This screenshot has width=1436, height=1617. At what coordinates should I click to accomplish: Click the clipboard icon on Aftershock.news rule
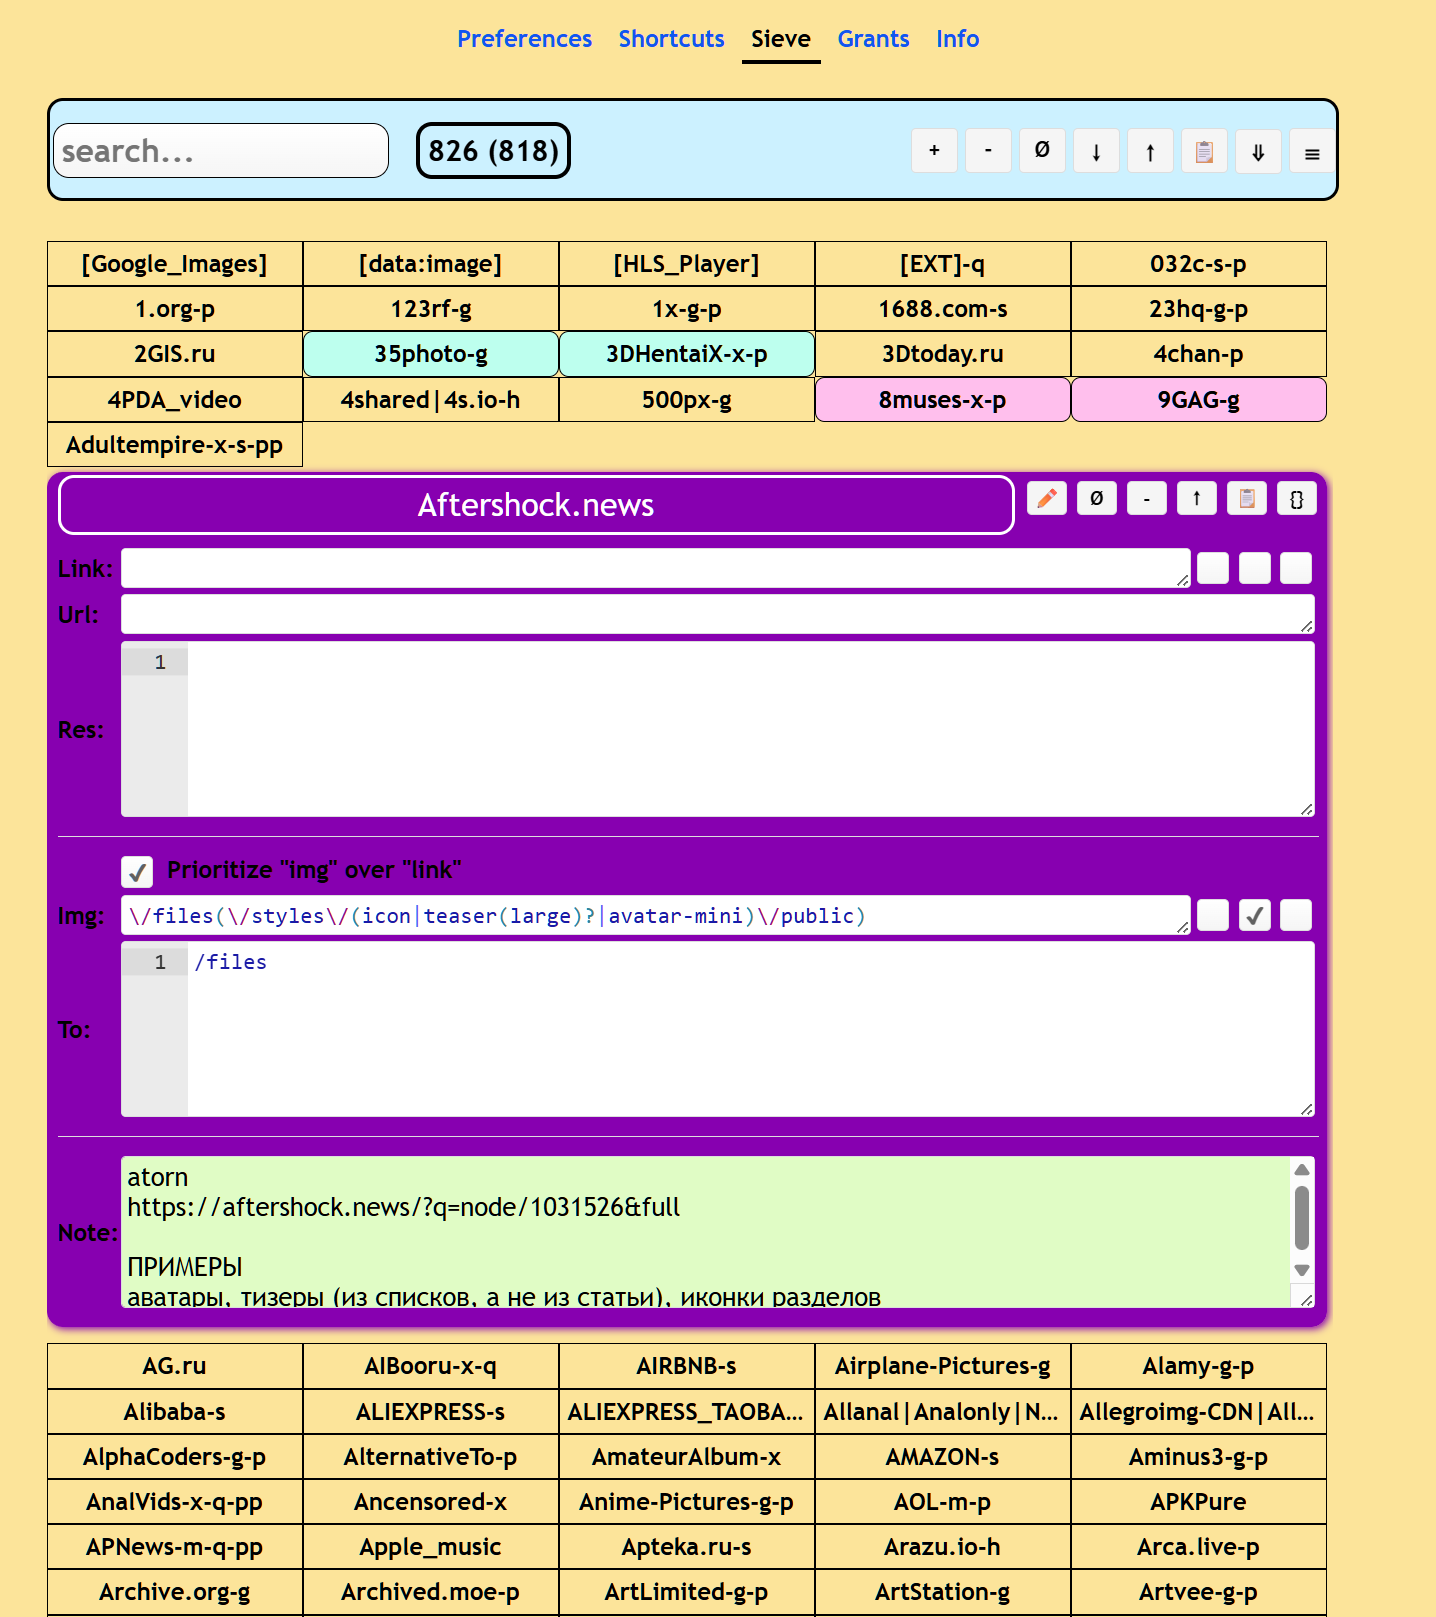click(1247, 498)
